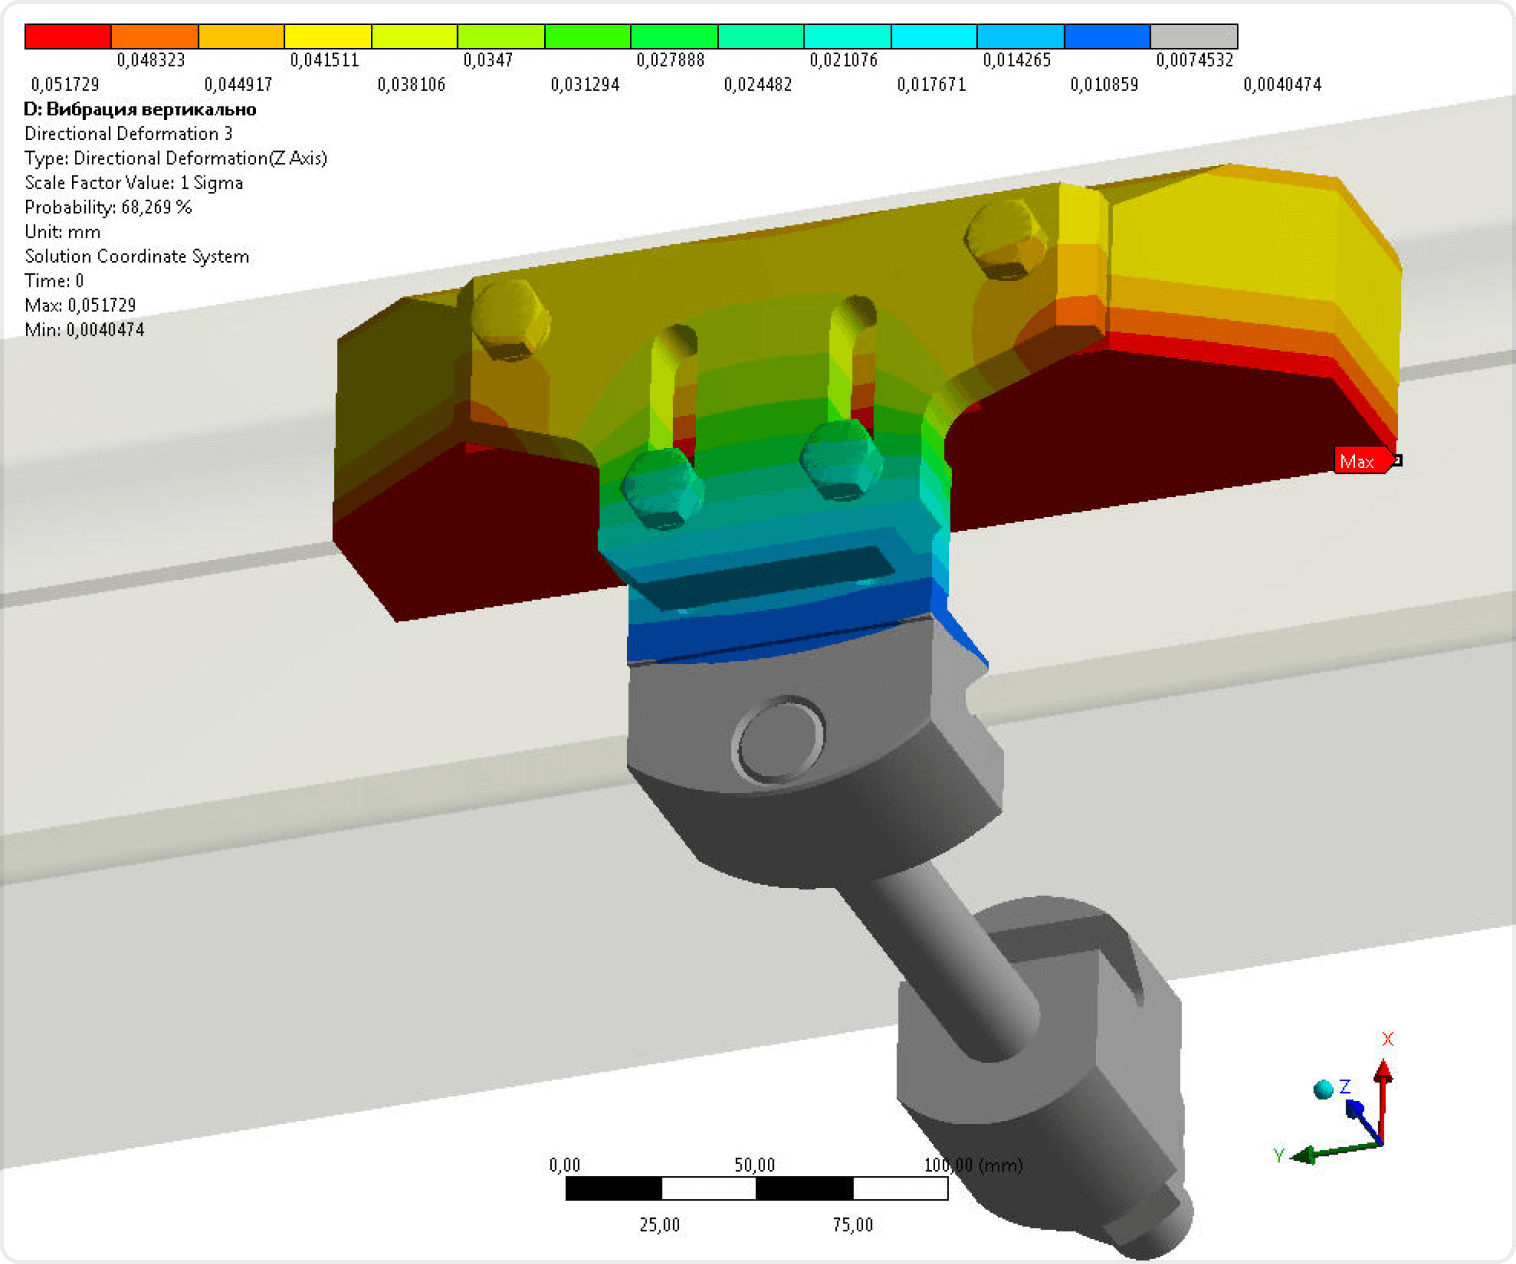Image resolution: width=1516 pixels, height=1264 pixels.
Task: Click the X axis arrow on triad
Action: coord(1383,1099)
